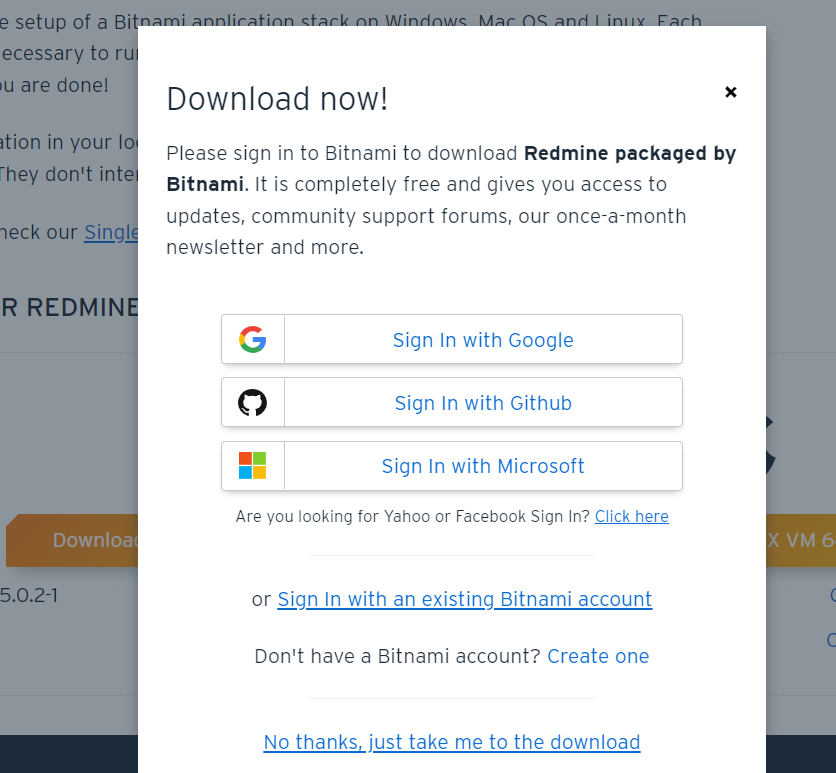Image resolution: width=836 pixels, height=773 pixels.
Task: Open Click here link for Yahoo or Facebook
Action: click(632, 516)
